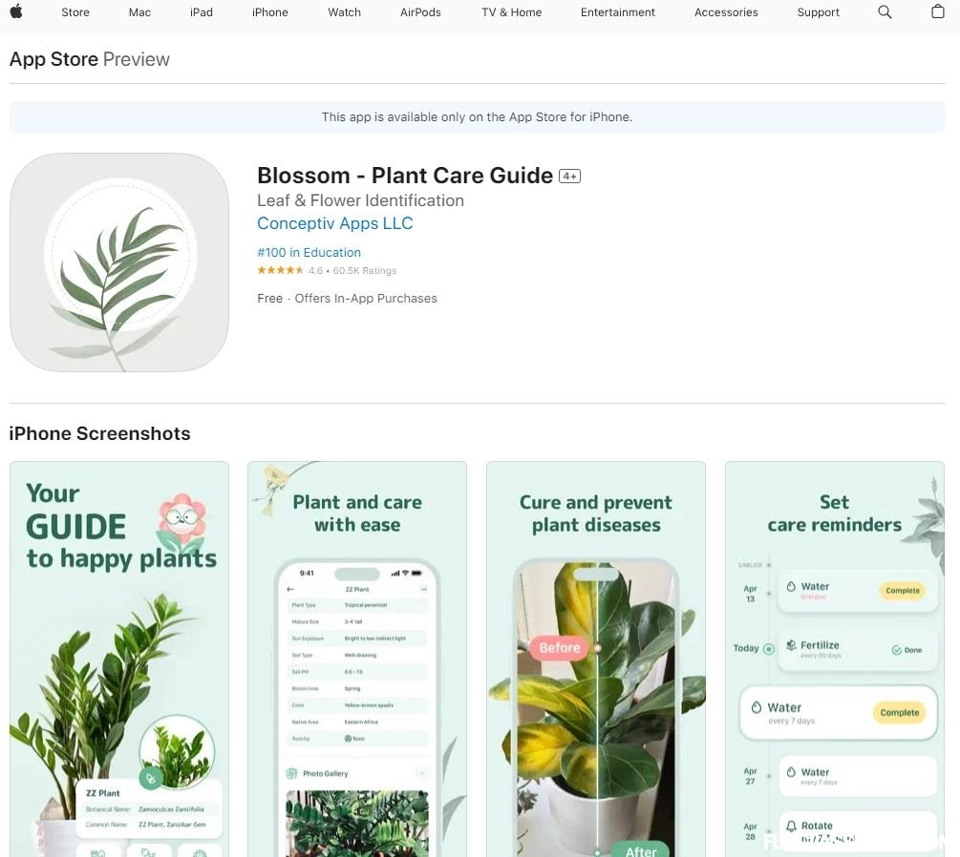Open the iPad menu

tap(201, 12)
